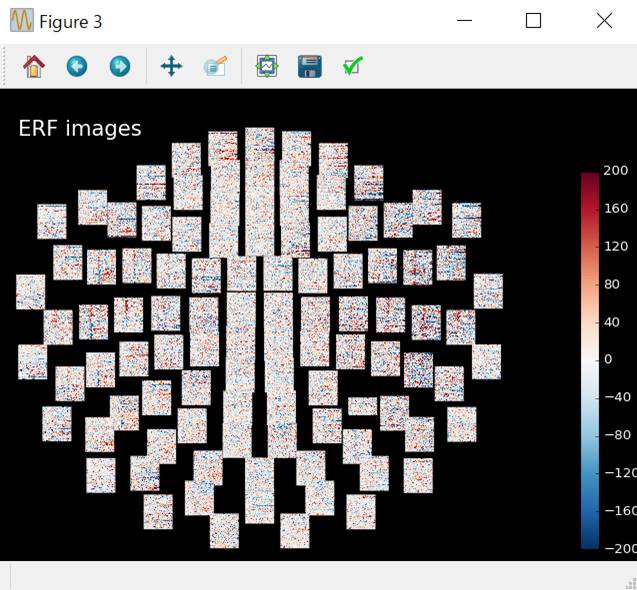
Task: Minimize the Figure 3 window
Action: pos(464,21)
